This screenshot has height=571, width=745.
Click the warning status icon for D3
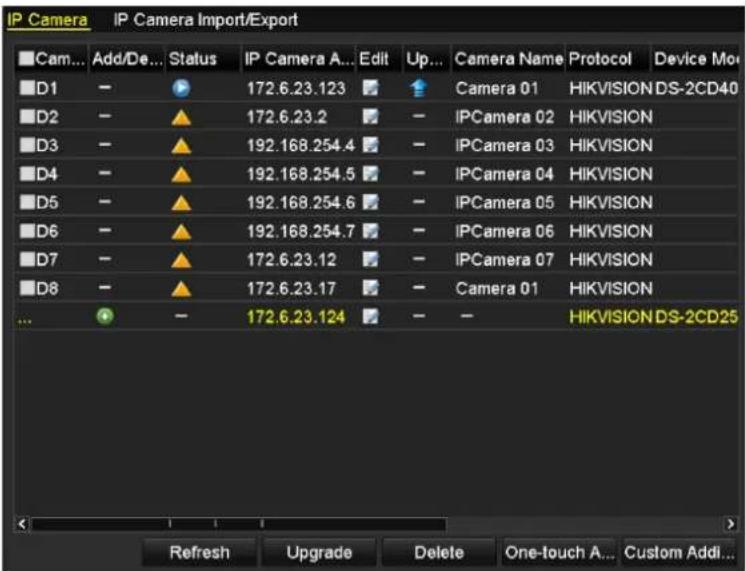(181, 146)
